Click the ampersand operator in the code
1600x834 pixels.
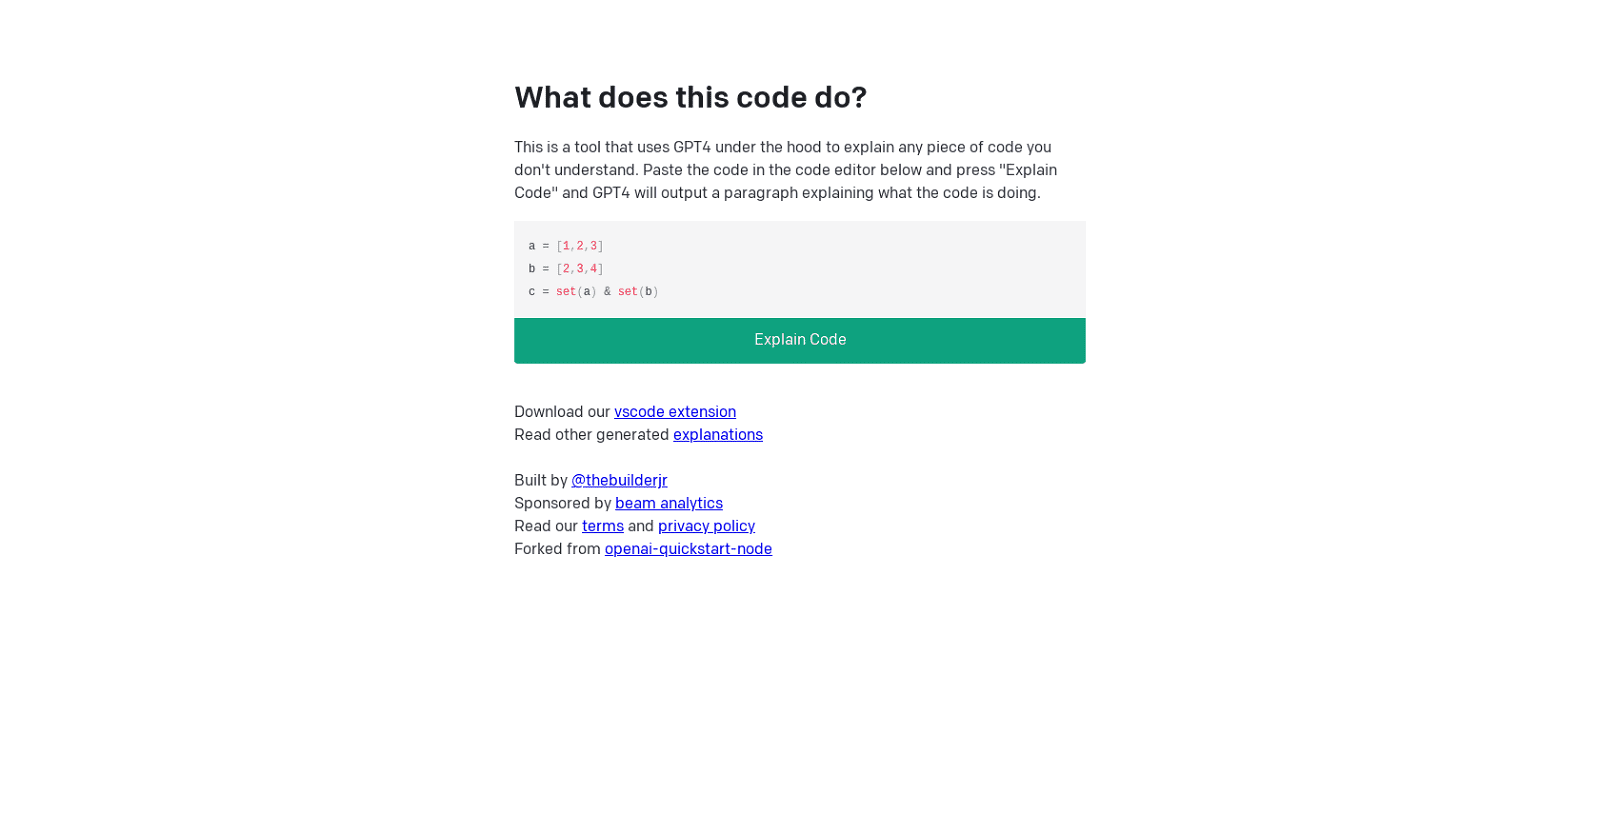click(x=606, y=291)
